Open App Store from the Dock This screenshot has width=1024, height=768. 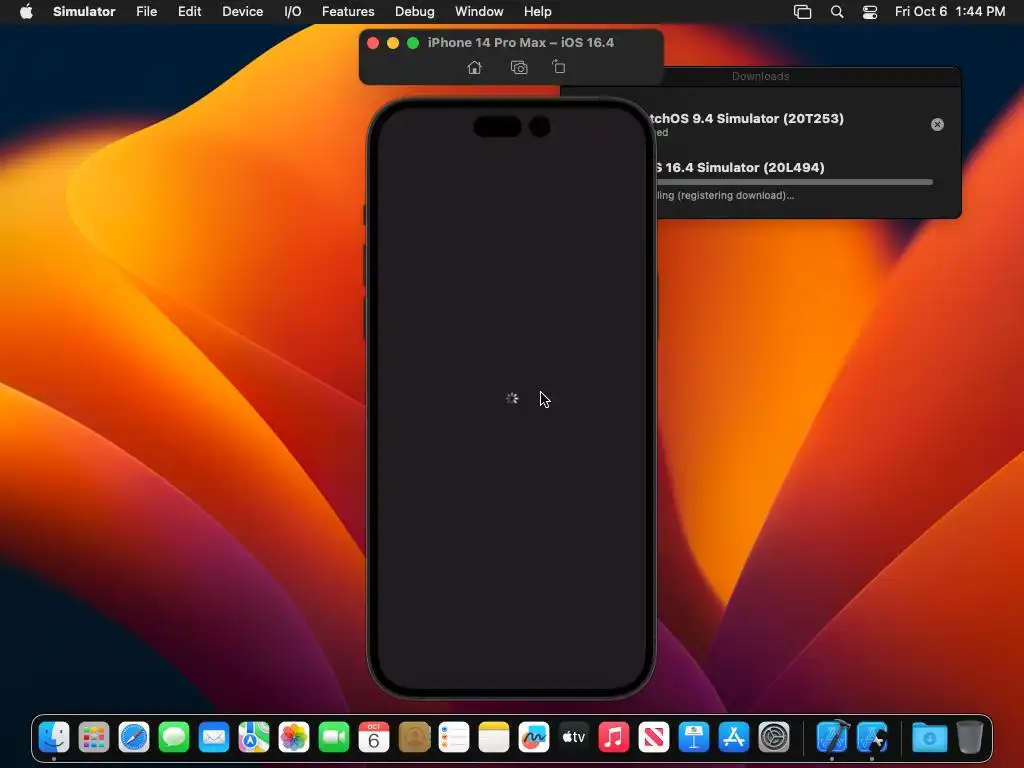[x=734, y=737]
